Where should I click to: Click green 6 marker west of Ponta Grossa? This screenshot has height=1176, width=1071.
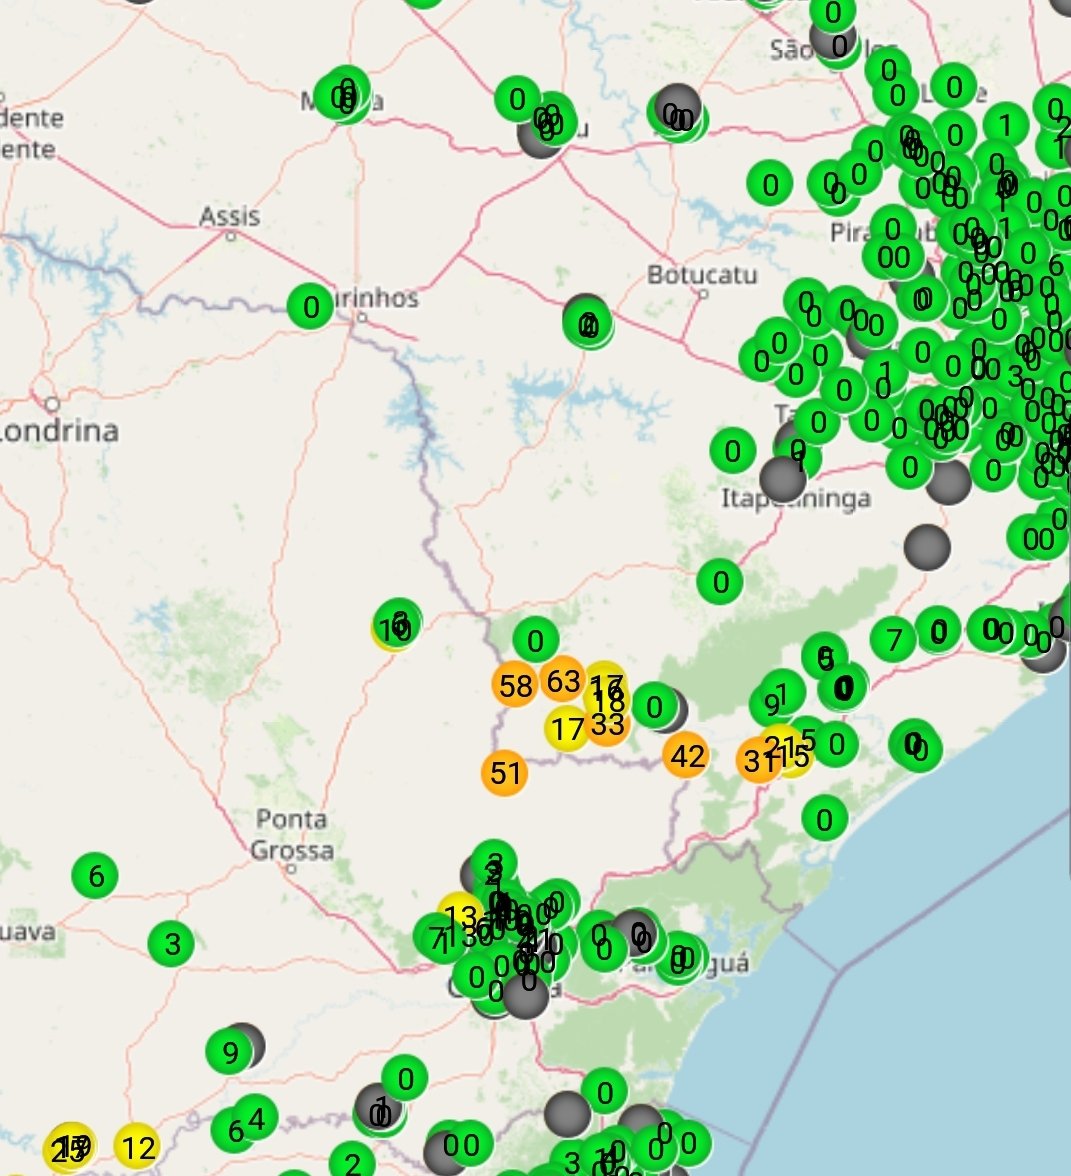(x=96, y=877)
